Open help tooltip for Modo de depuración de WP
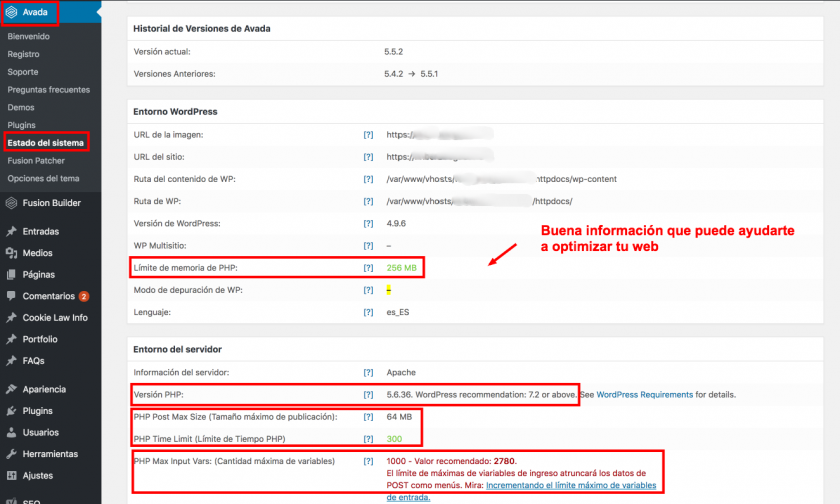The image size is (840, 504). [368, 290]
